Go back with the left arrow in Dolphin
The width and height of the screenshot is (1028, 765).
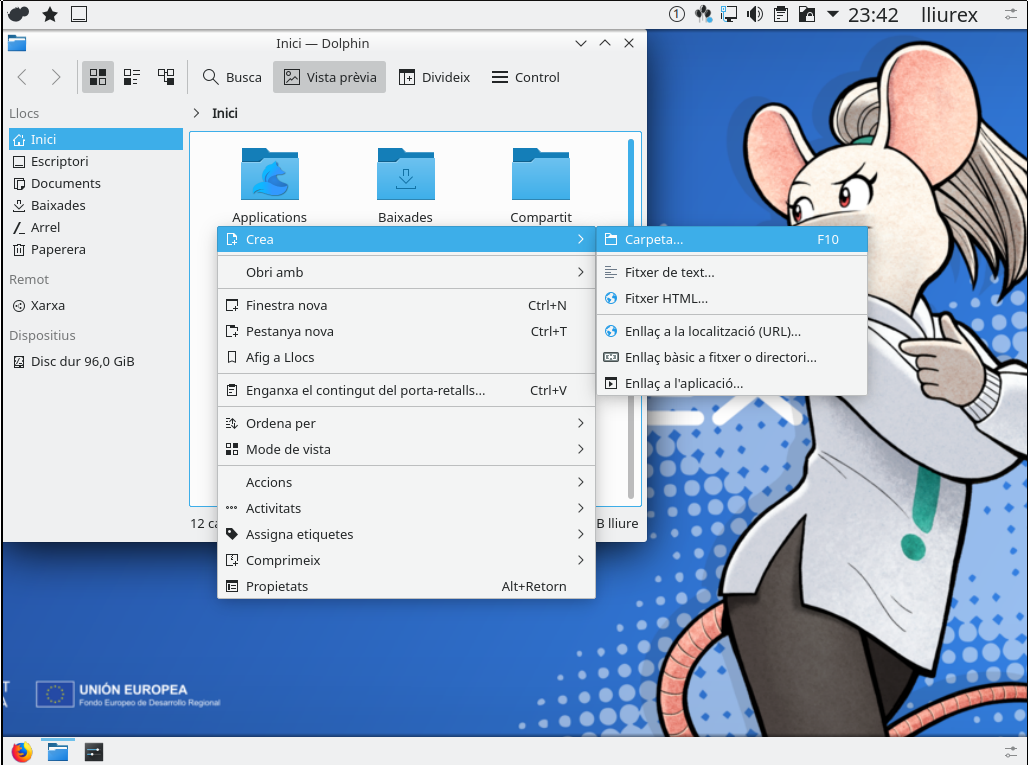point(22,77)
